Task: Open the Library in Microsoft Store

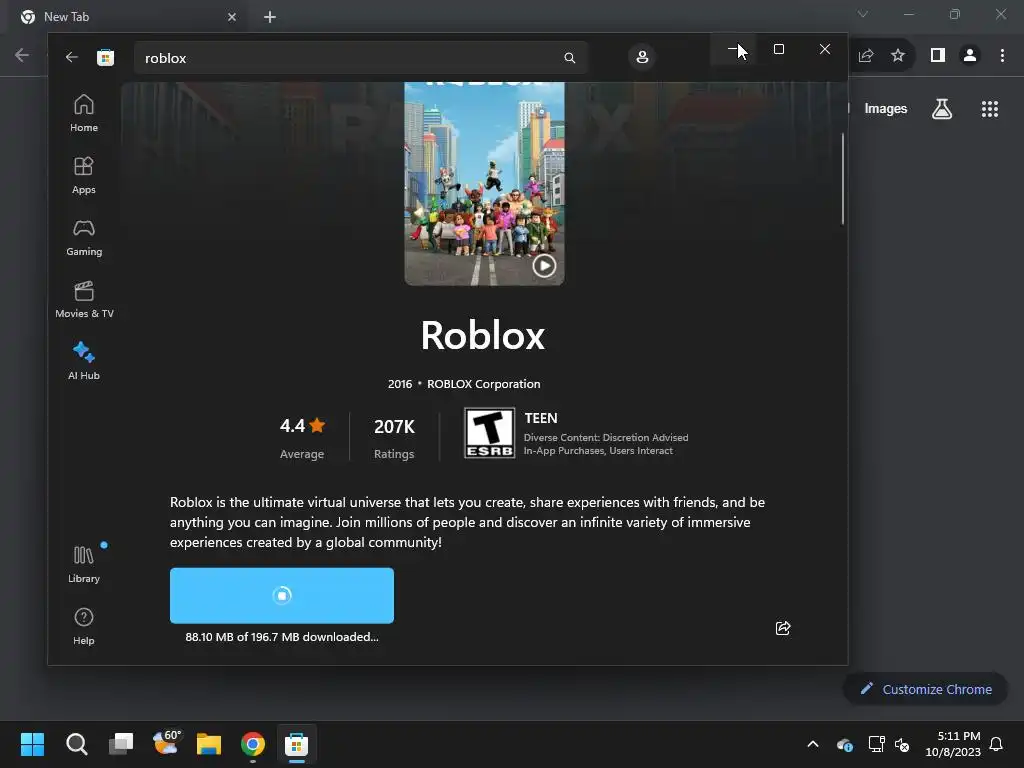Action: [x=84, y=564]
